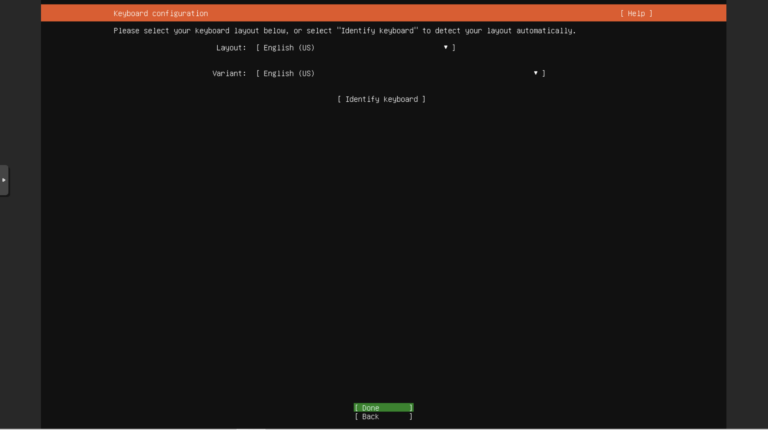This screenshot has width=768, height=430.
Task: Open the Help menu in the header
Action: (x=636, y=13)
